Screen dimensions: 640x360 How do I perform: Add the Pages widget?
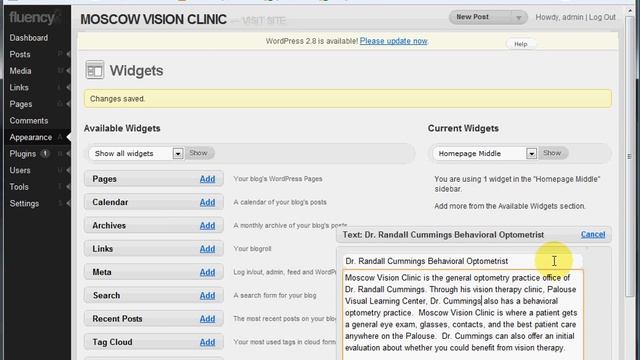pyautogui.click(x=207, y=179)
